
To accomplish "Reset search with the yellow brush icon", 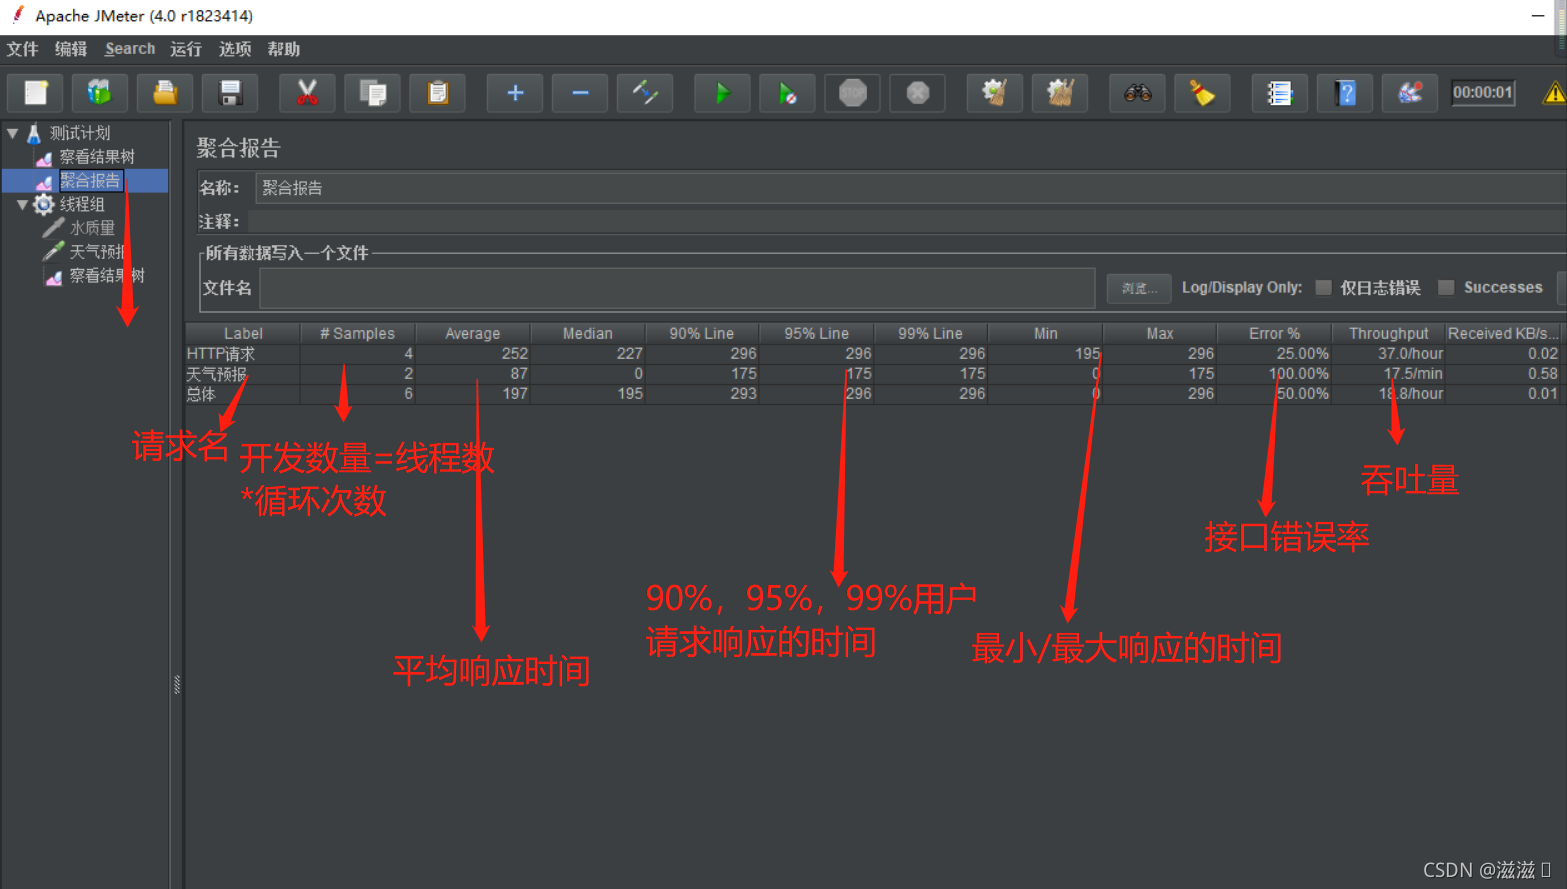I will (x=1202, y=93).
